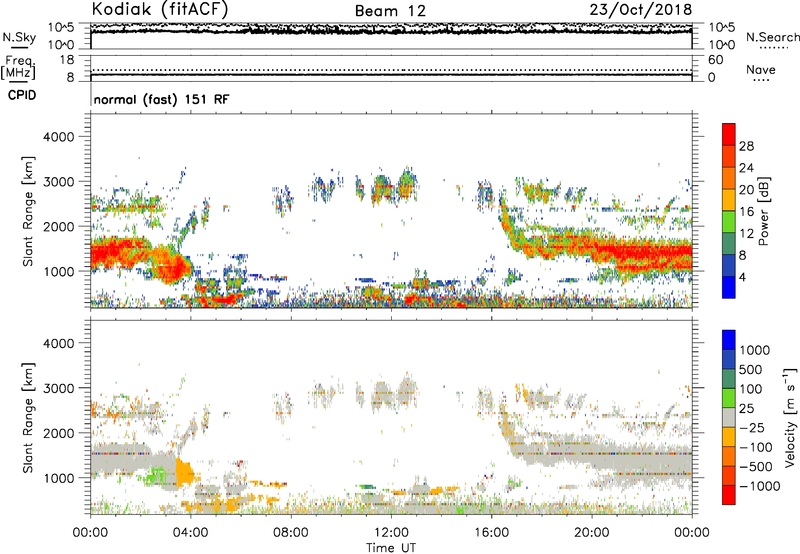The width and height of the screenshot is (800, 554).
Task: Click the Slant Range label of the velocity panel
Action: [x=28, y=418]
